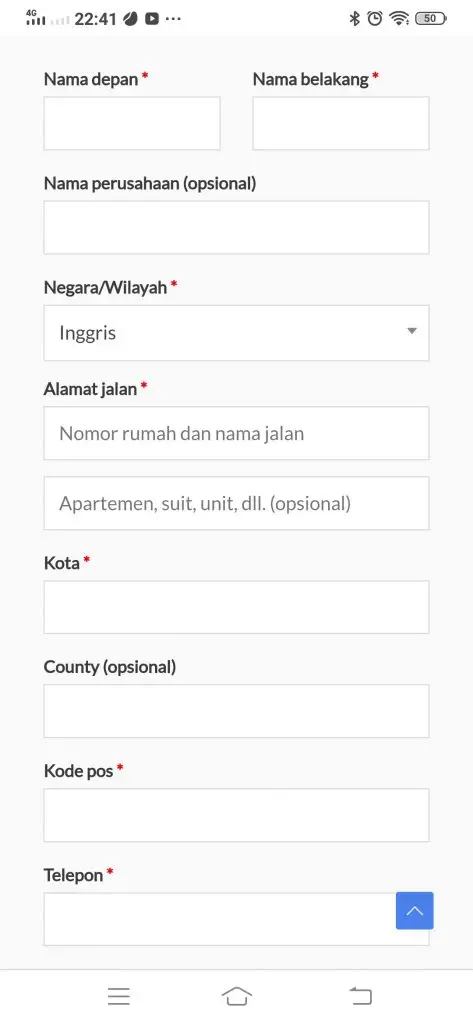Focus the Kota text field

pos(236,607)
